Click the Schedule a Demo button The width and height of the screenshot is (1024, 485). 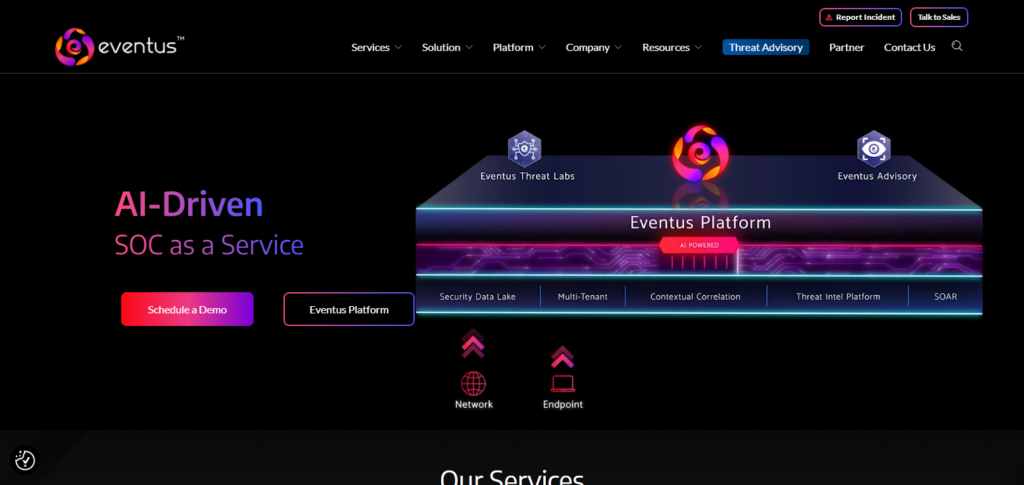tap(187, 309)
